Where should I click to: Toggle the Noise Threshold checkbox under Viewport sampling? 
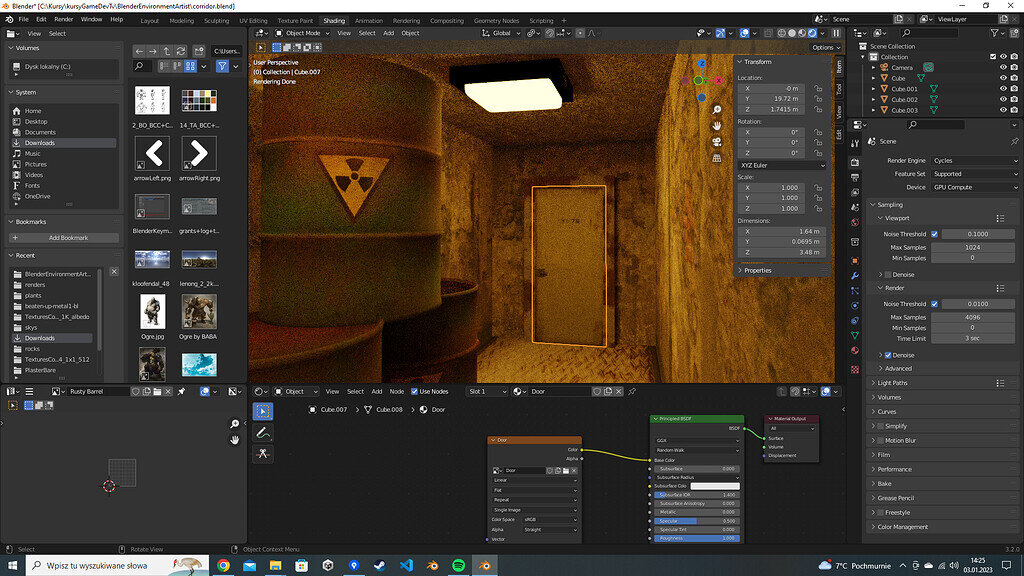pyautogui.click(x=934, y=234)
